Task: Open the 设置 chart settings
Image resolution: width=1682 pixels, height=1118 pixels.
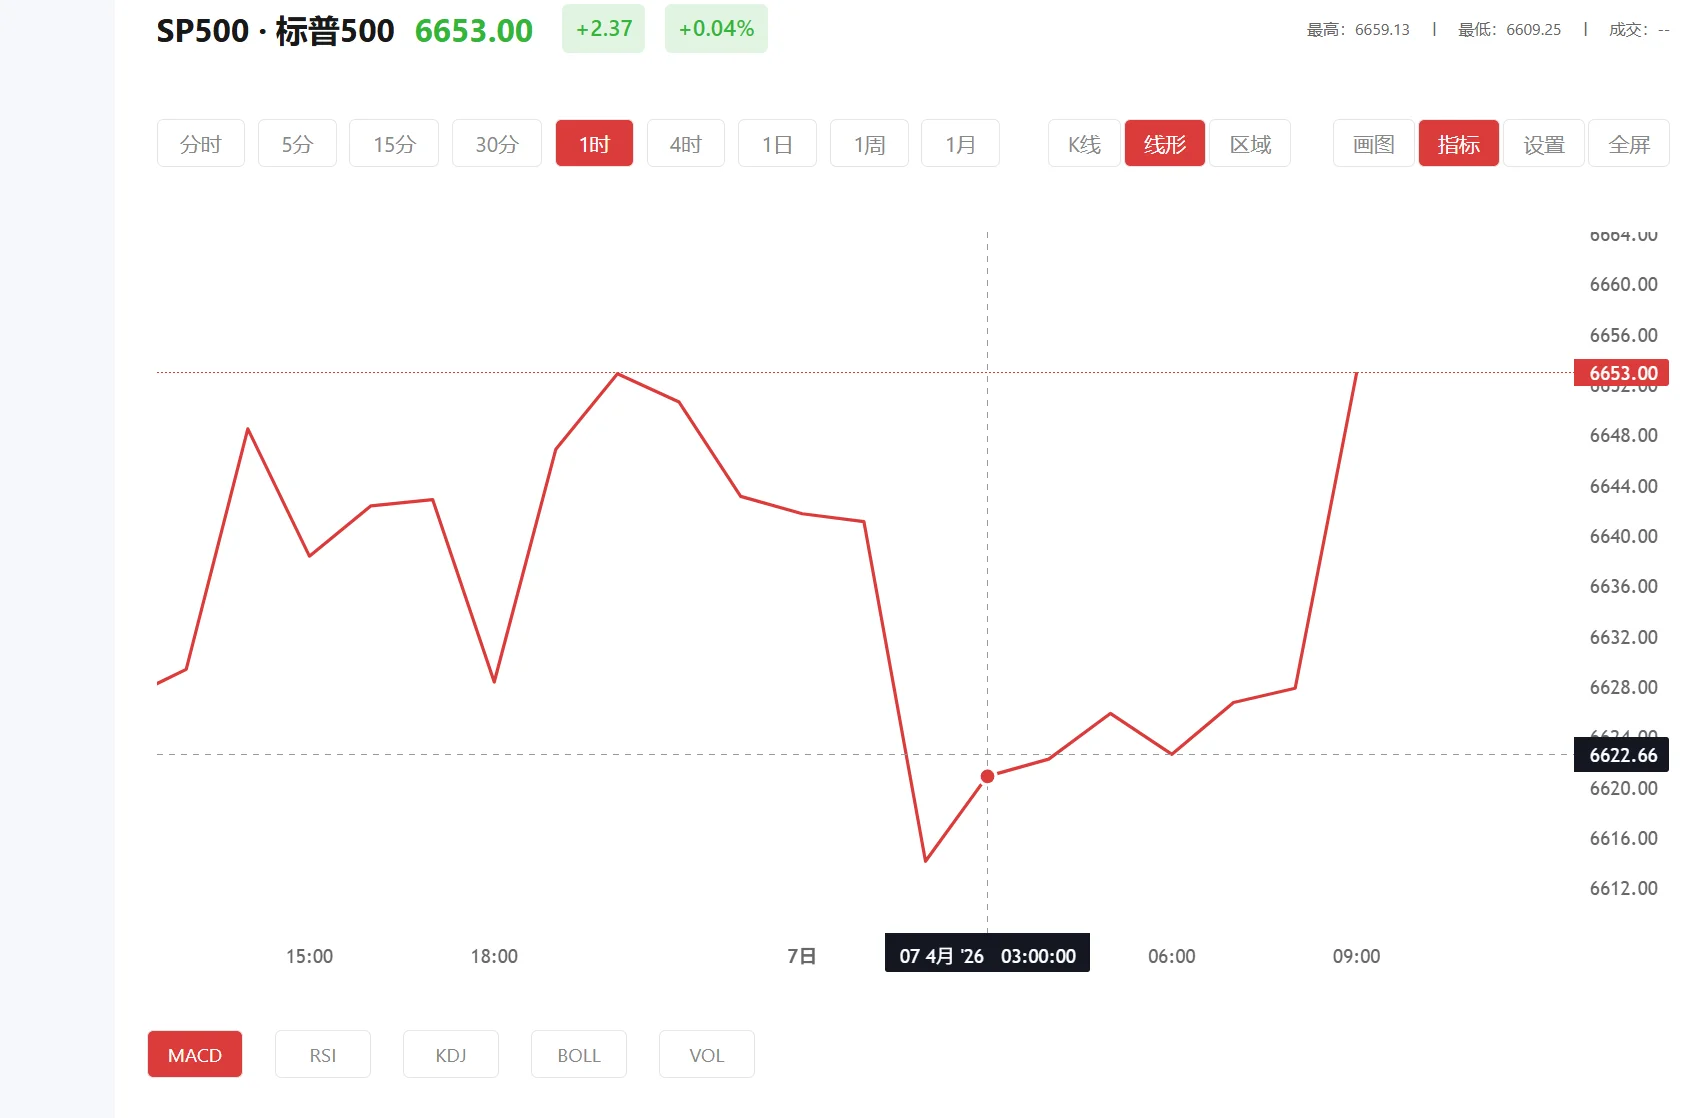Action: click(1543, 143)
